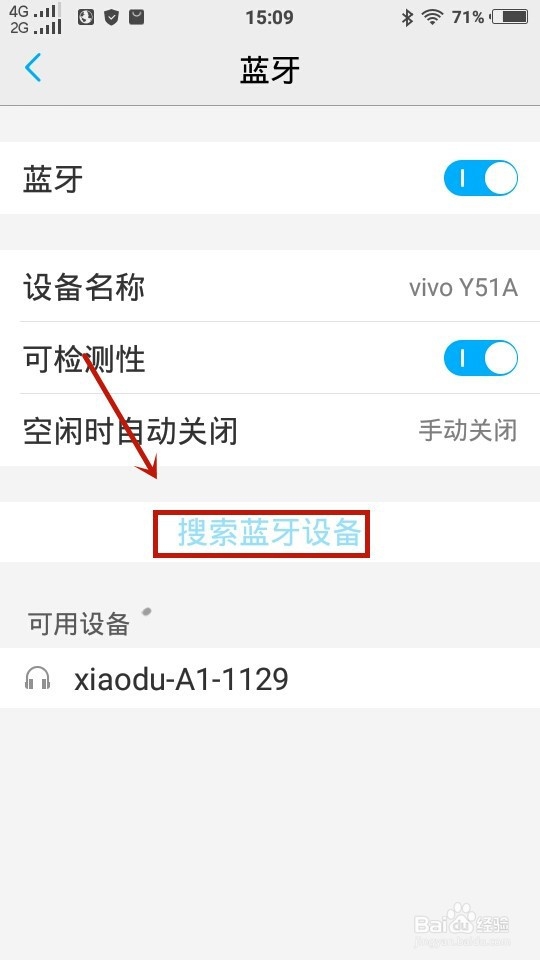Tap the battery indicator icon

(511, 17)
